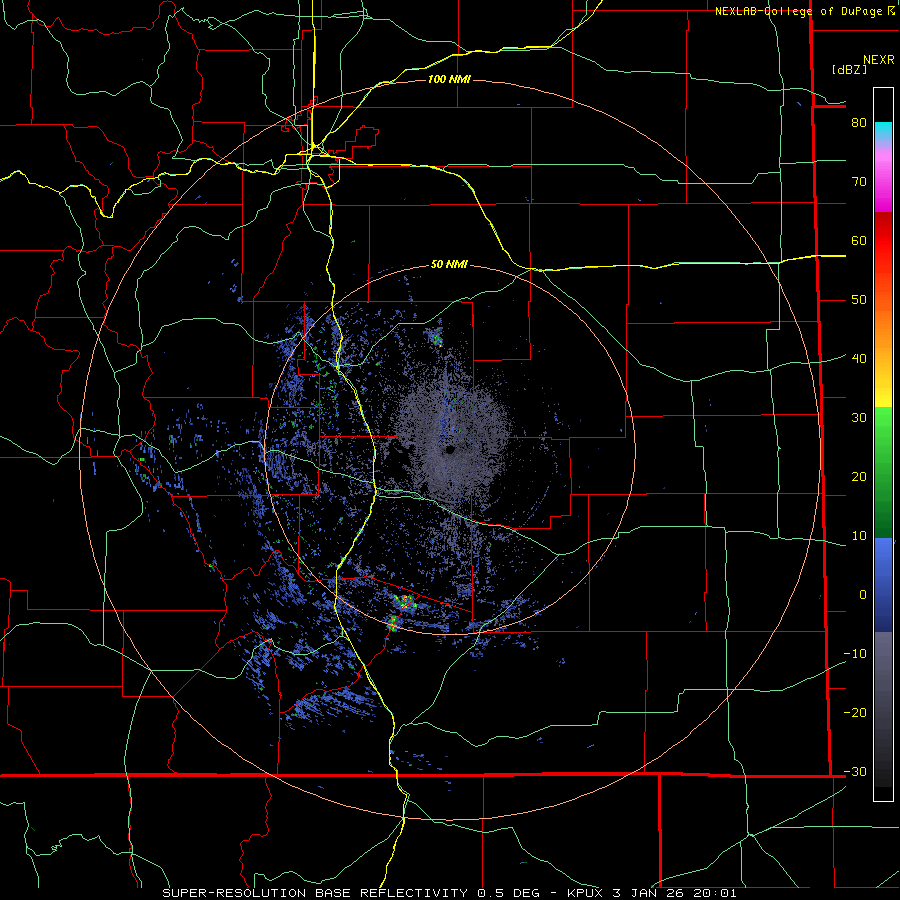Click the [dBZ] unit label

tap(849, 69)
